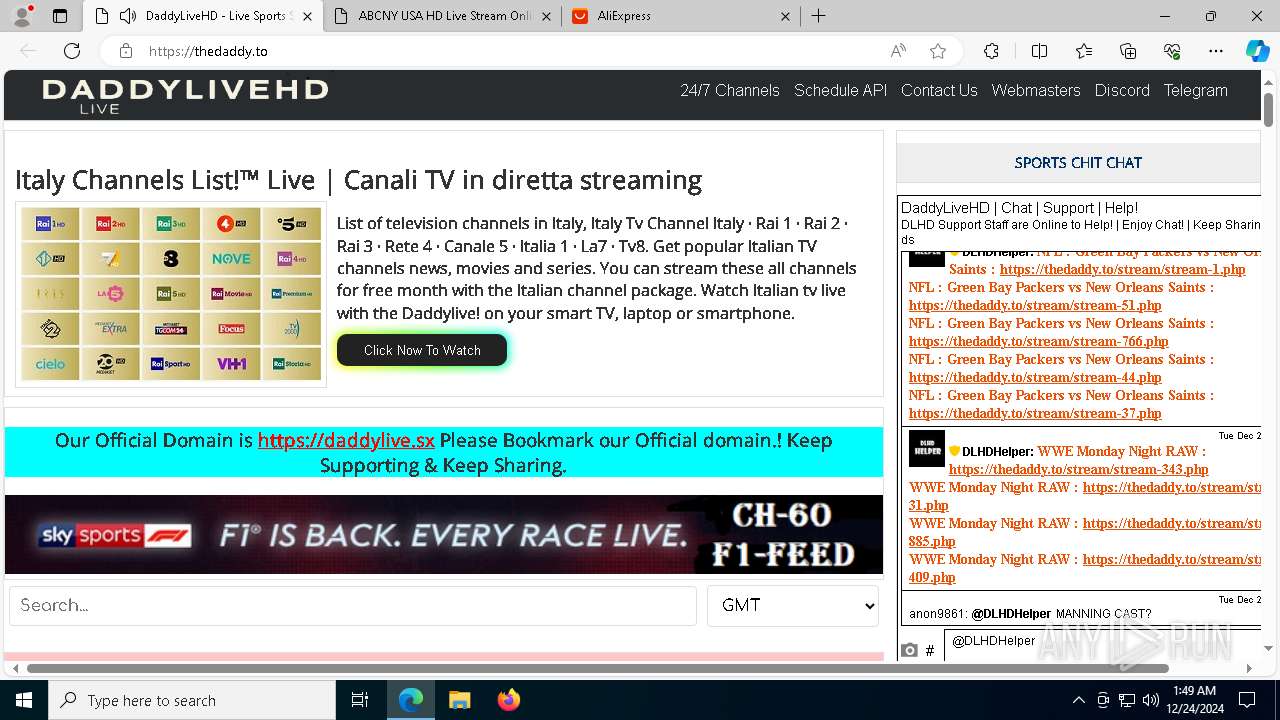Click the SPORTS CHIT CHAT heading

pyautogui.click(x=1078, y=162)
